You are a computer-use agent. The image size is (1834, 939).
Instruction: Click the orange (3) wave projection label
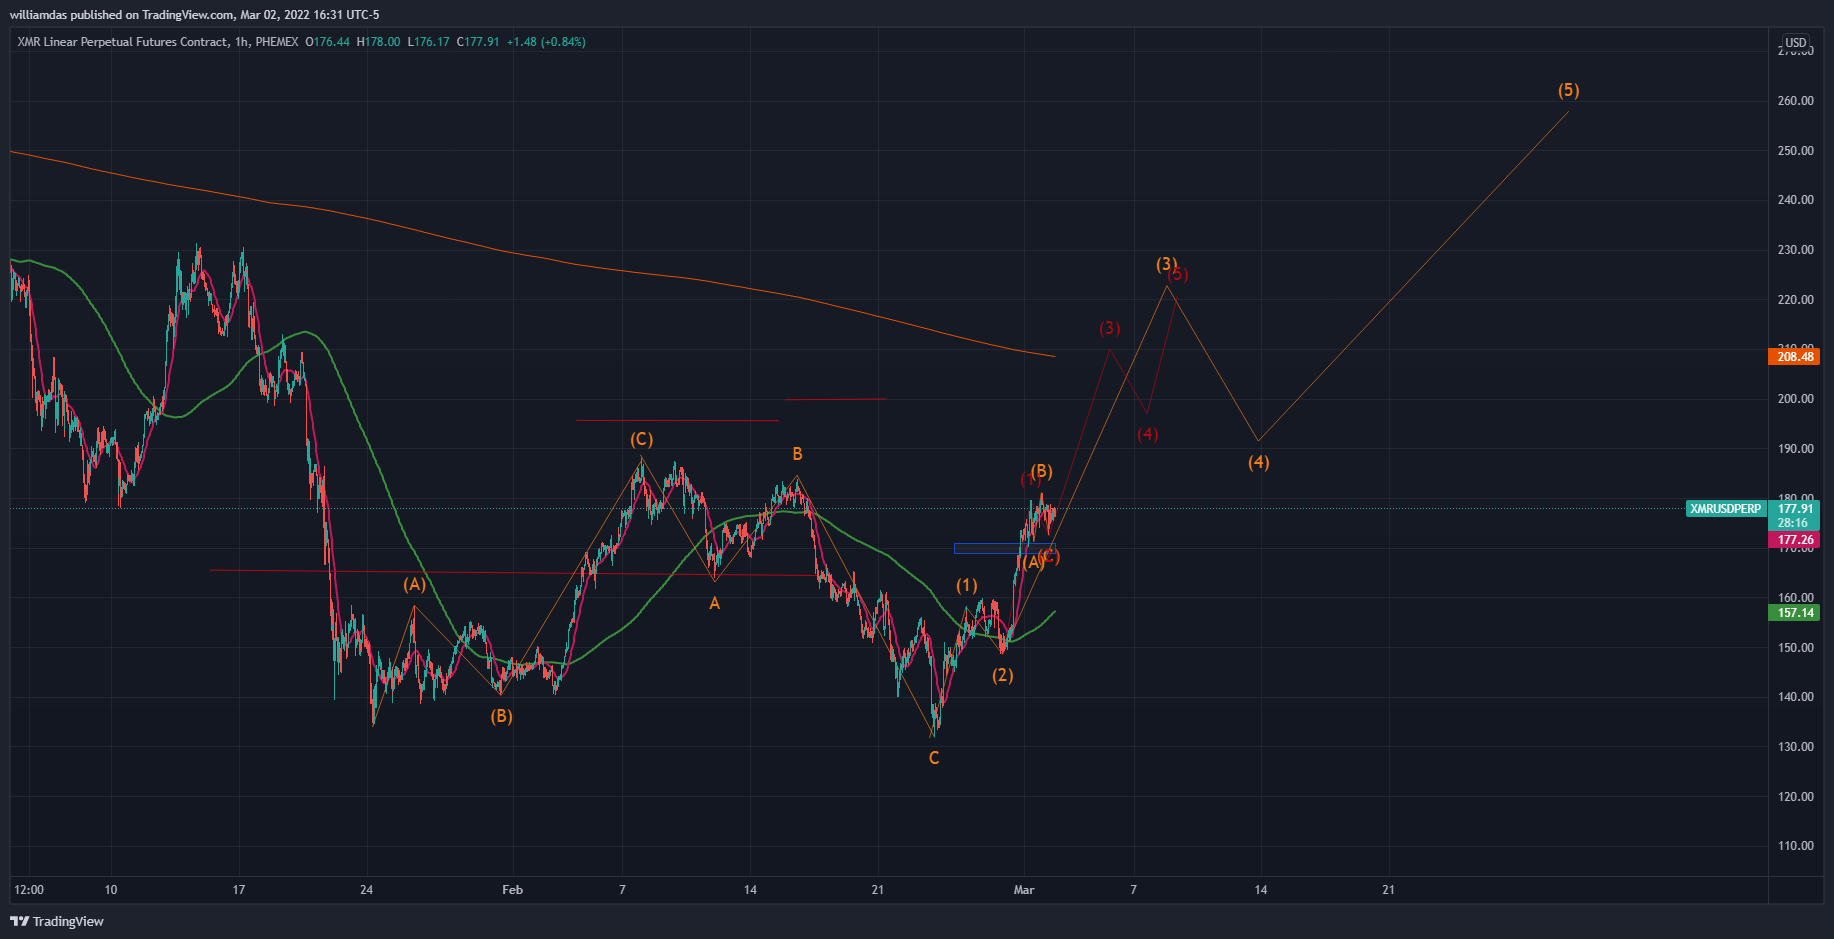(x=1166, y=264)
